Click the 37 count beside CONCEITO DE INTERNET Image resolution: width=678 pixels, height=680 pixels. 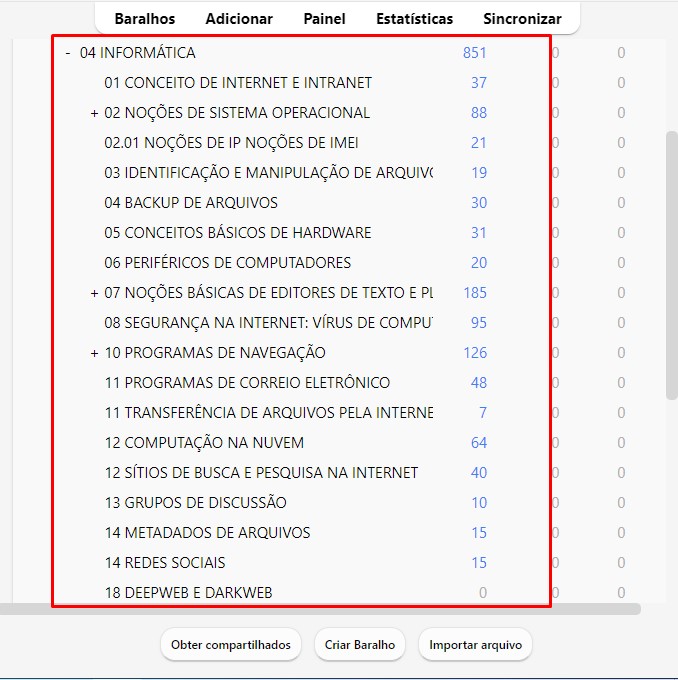(479, 83)
